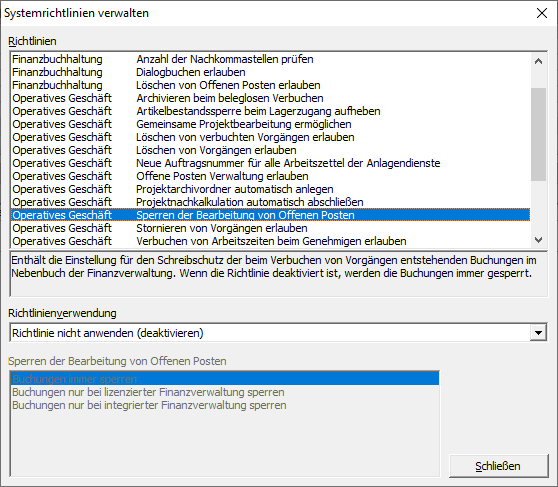Click the scroll down arrow of Richtlinien list

coord(538,240)
